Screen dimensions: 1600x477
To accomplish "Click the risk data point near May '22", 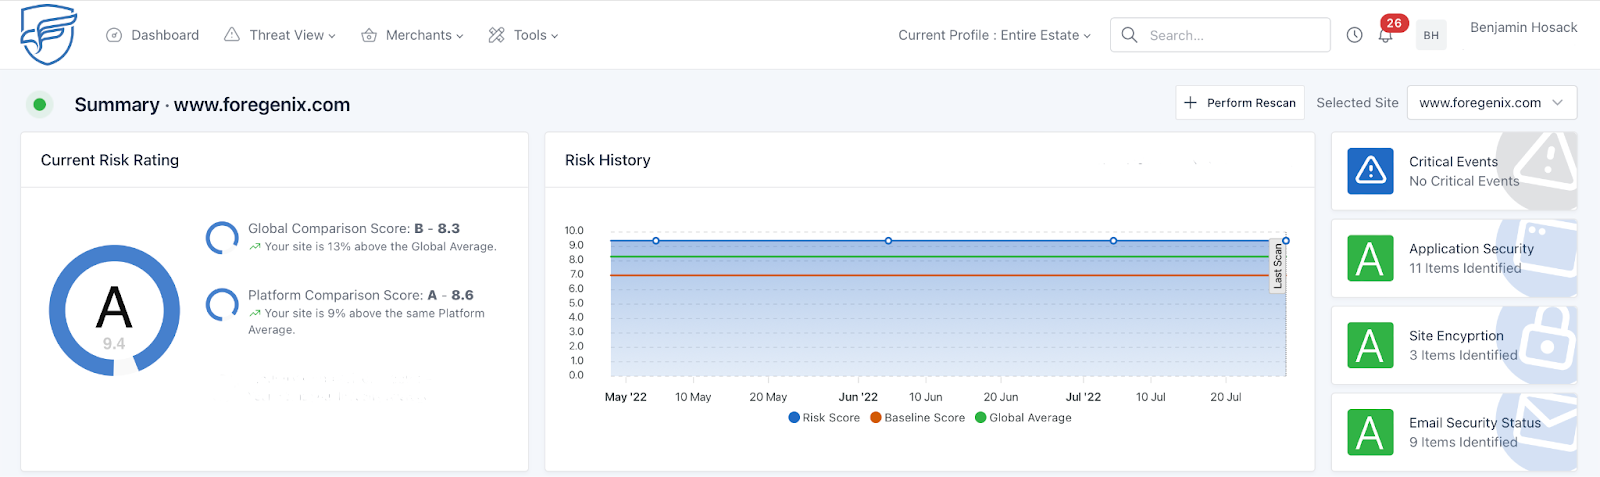I will [x=656, y=241].
